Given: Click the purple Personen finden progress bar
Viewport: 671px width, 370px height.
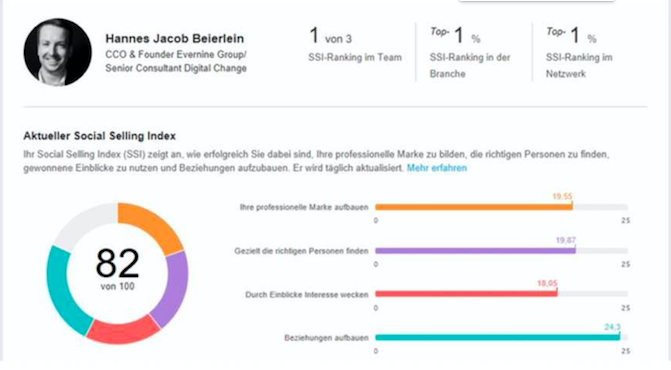Looking at the screenshot, I should [475, 251].
